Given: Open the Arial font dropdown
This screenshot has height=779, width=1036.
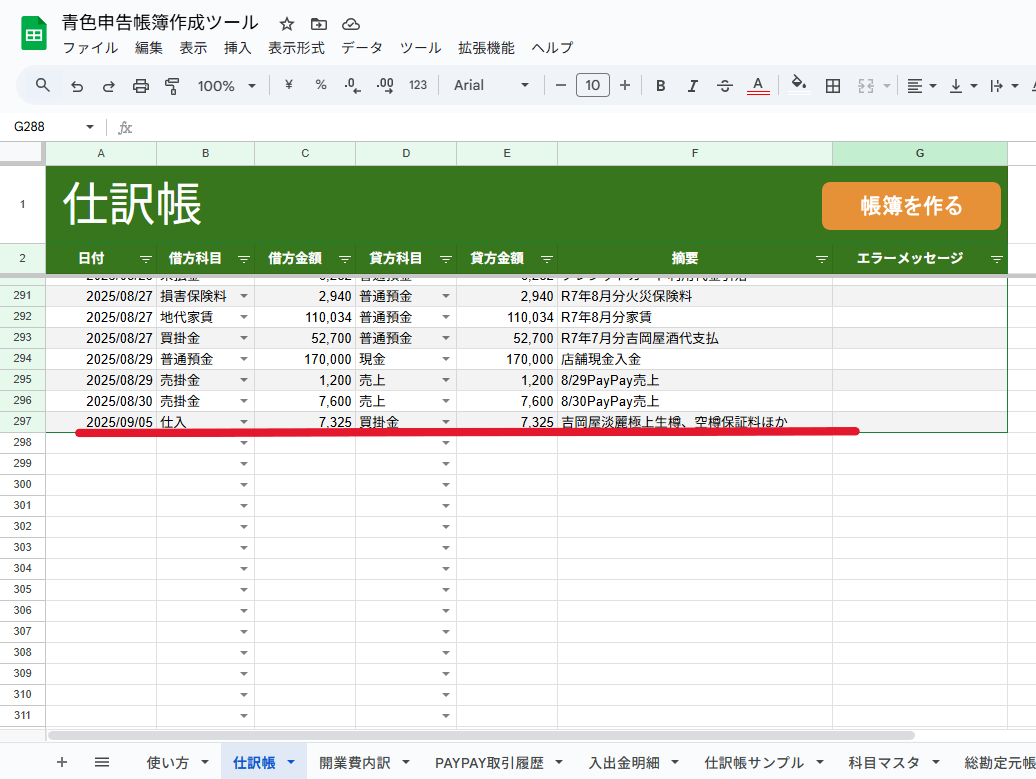Looking at the screenshot, I should (491, 86).
